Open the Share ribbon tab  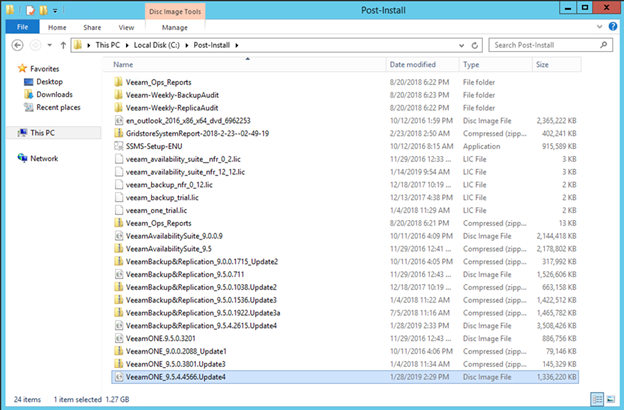92,27
